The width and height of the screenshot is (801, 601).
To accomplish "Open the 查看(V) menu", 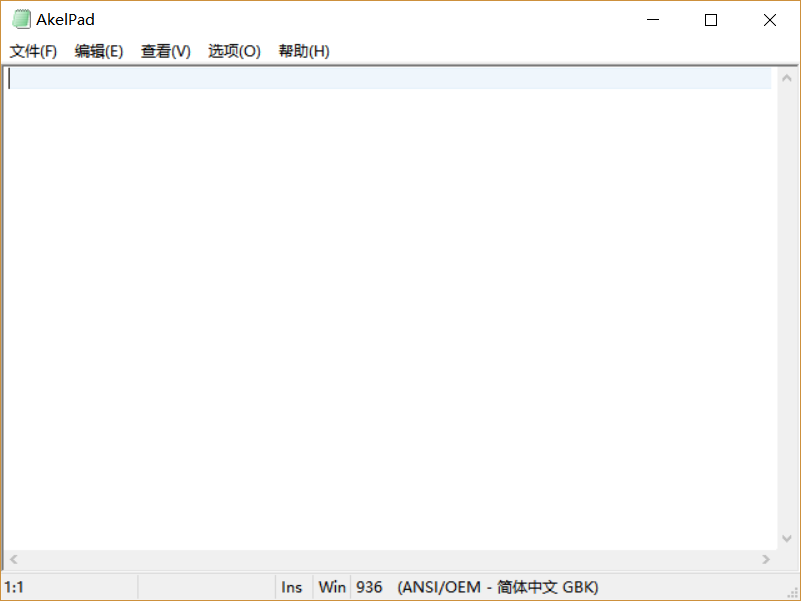I will (166, 51).
